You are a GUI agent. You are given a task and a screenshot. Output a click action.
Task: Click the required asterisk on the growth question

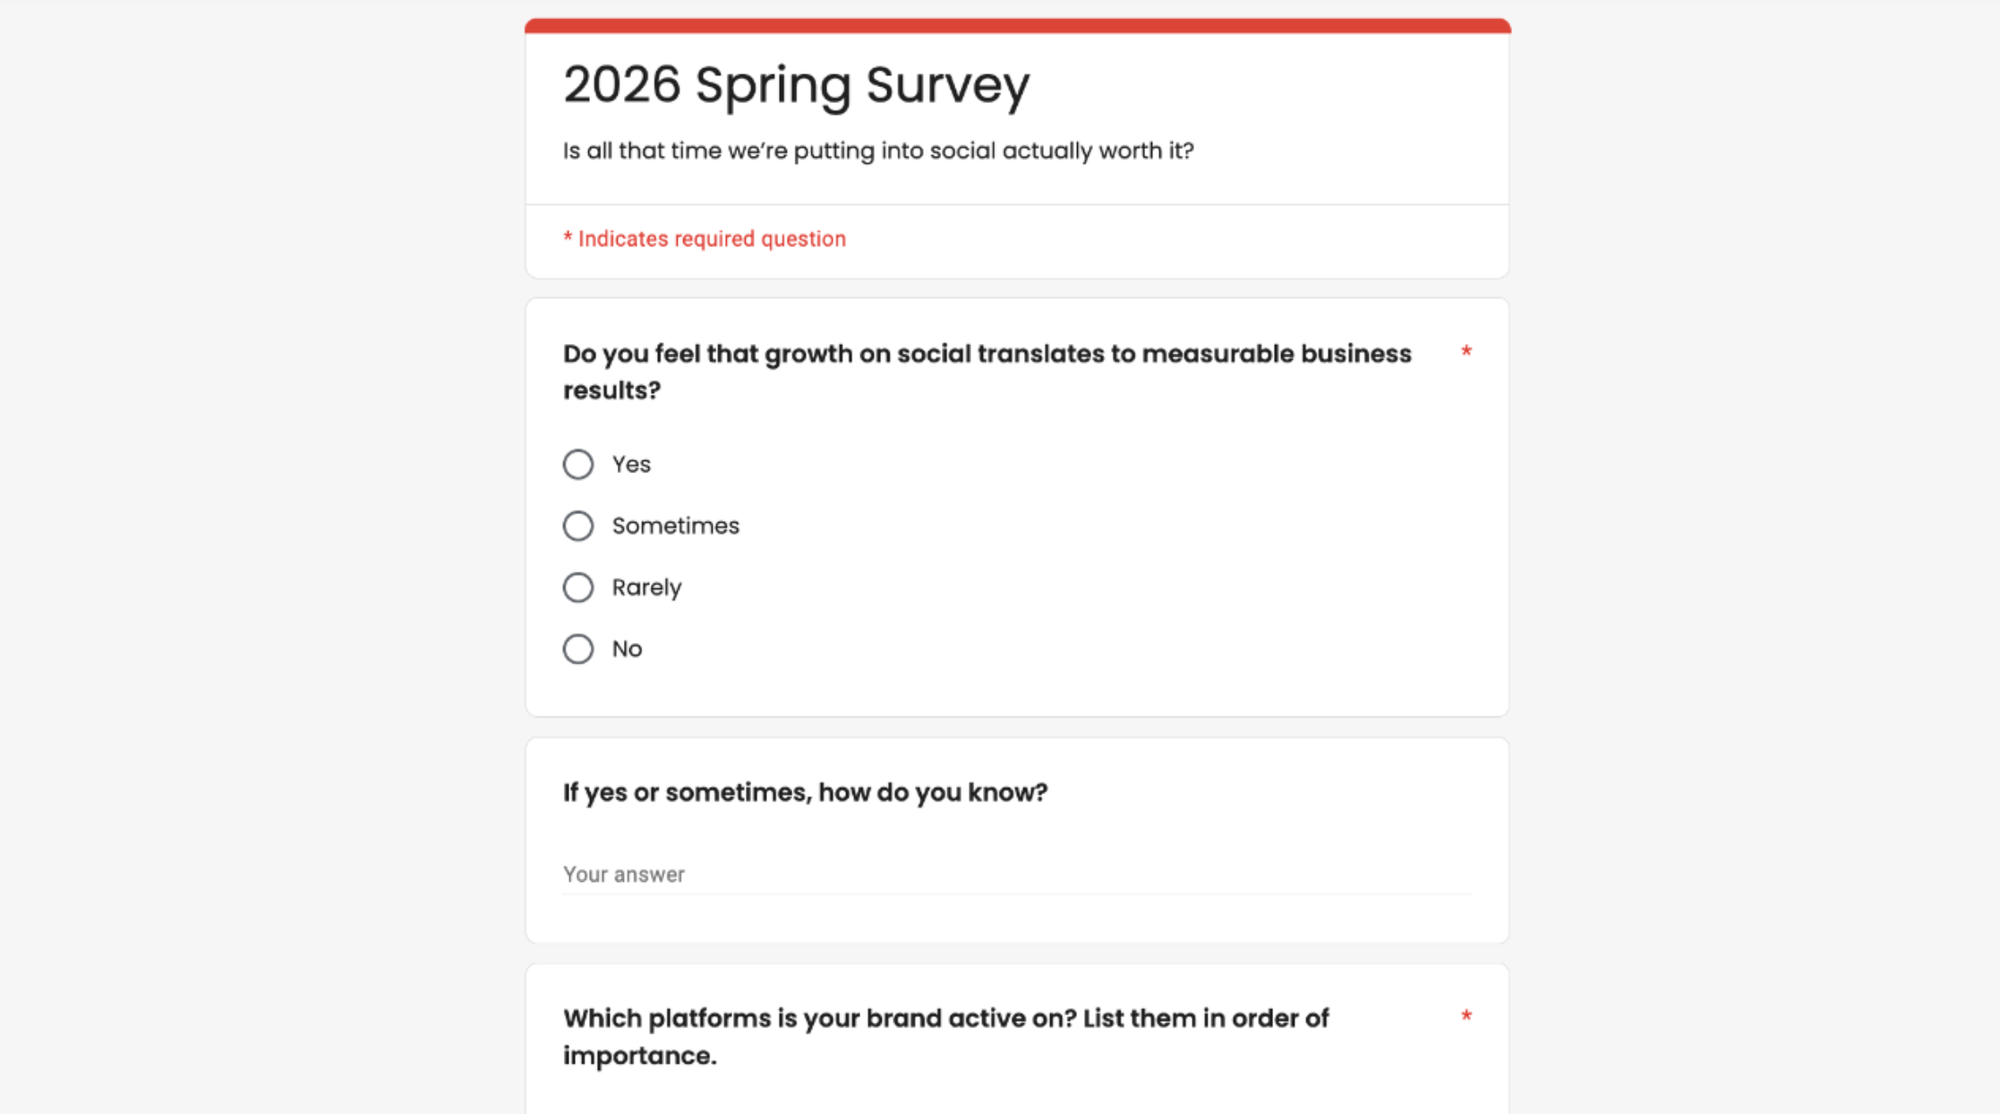pos(1466,352)
